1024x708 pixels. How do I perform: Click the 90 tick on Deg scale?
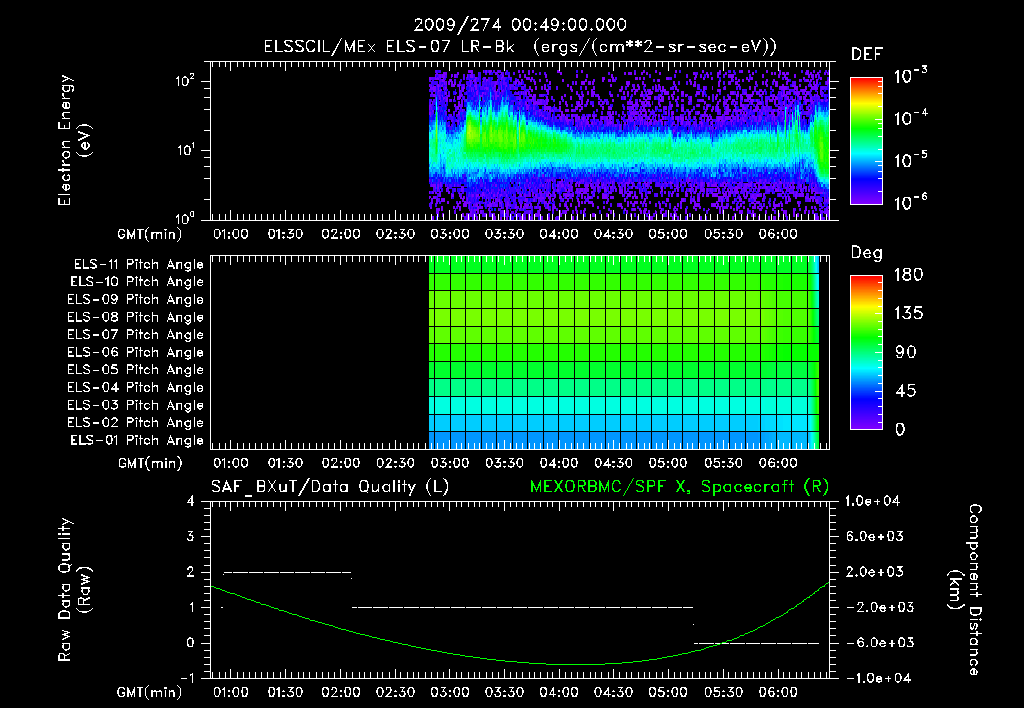click(905, 353)
